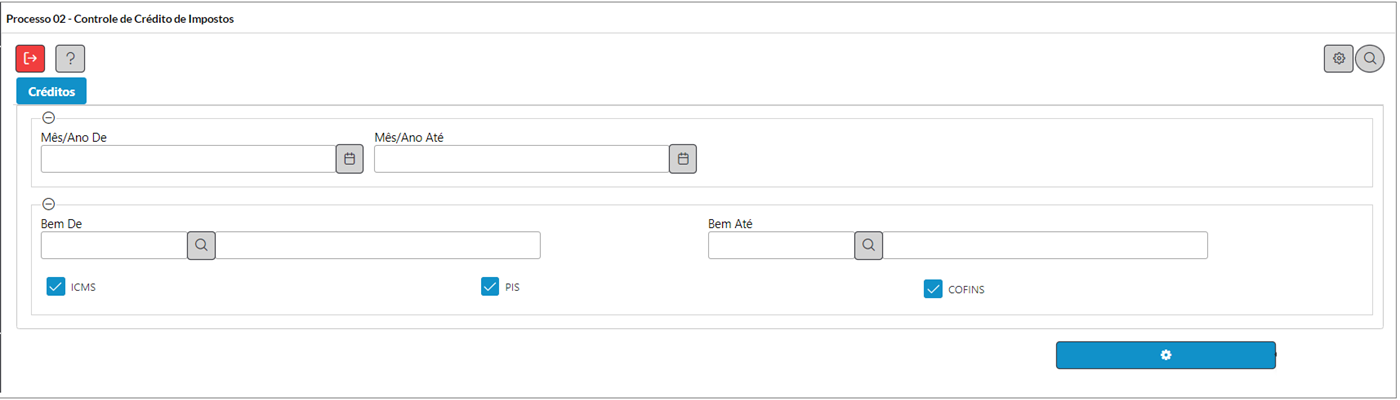
Task: Focus the Mês/Ano De input field
Action: (188, 159)
